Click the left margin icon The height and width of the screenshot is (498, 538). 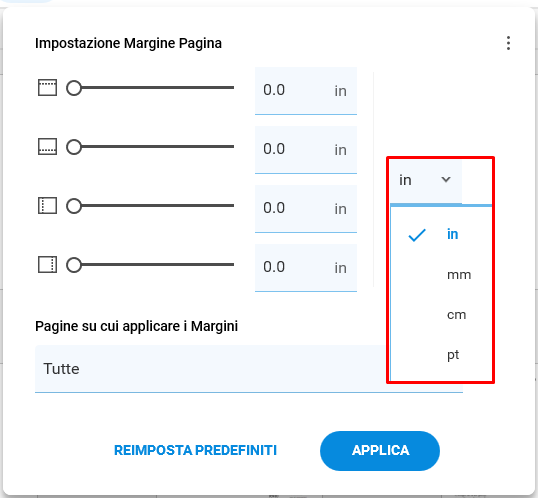pyautogui.click(x=47, y=206)
